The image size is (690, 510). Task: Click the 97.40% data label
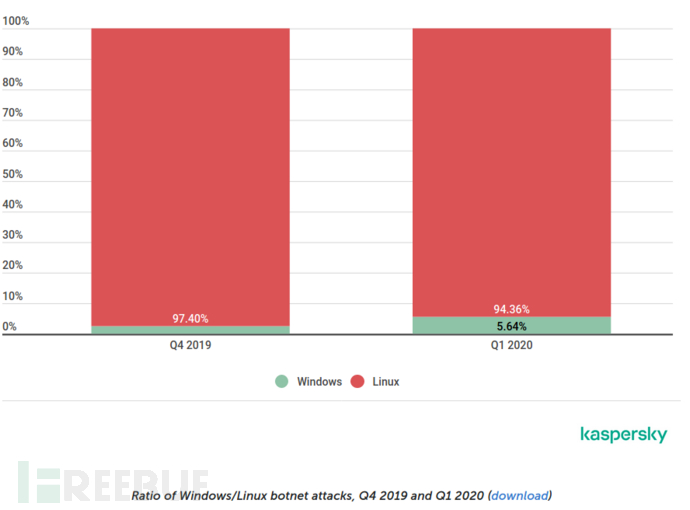(190, 319)
